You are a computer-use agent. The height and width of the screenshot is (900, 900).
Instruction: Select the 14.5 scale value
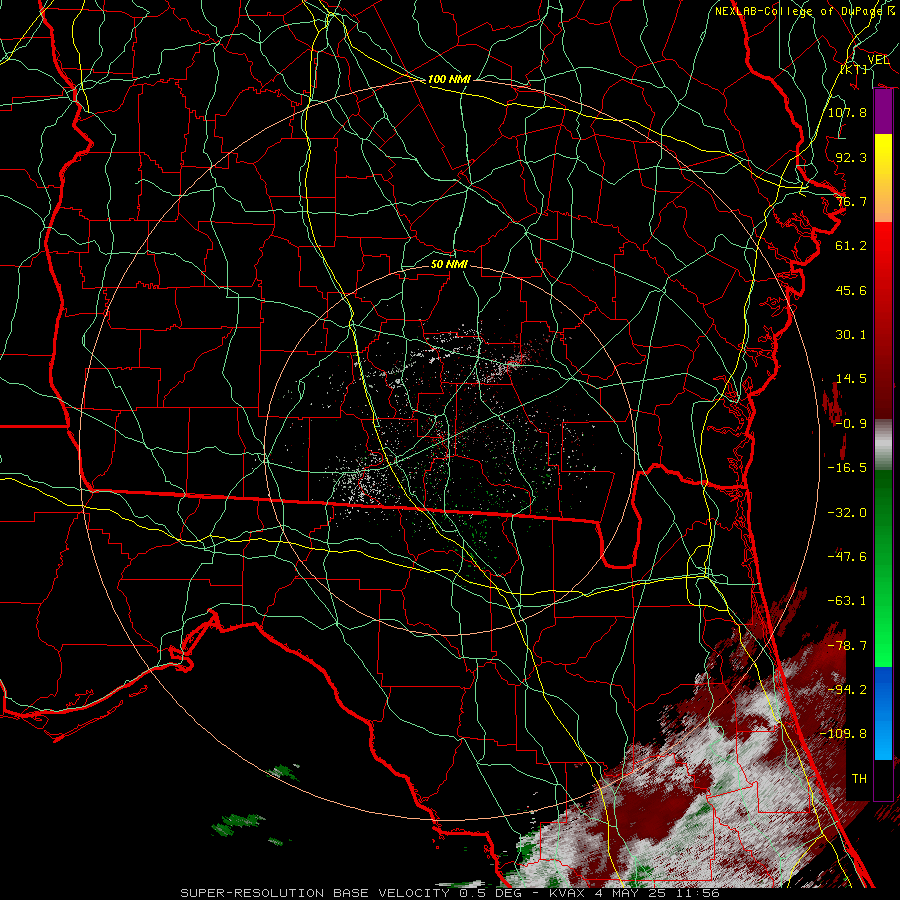pyautogui.click(x=851, y=379)
